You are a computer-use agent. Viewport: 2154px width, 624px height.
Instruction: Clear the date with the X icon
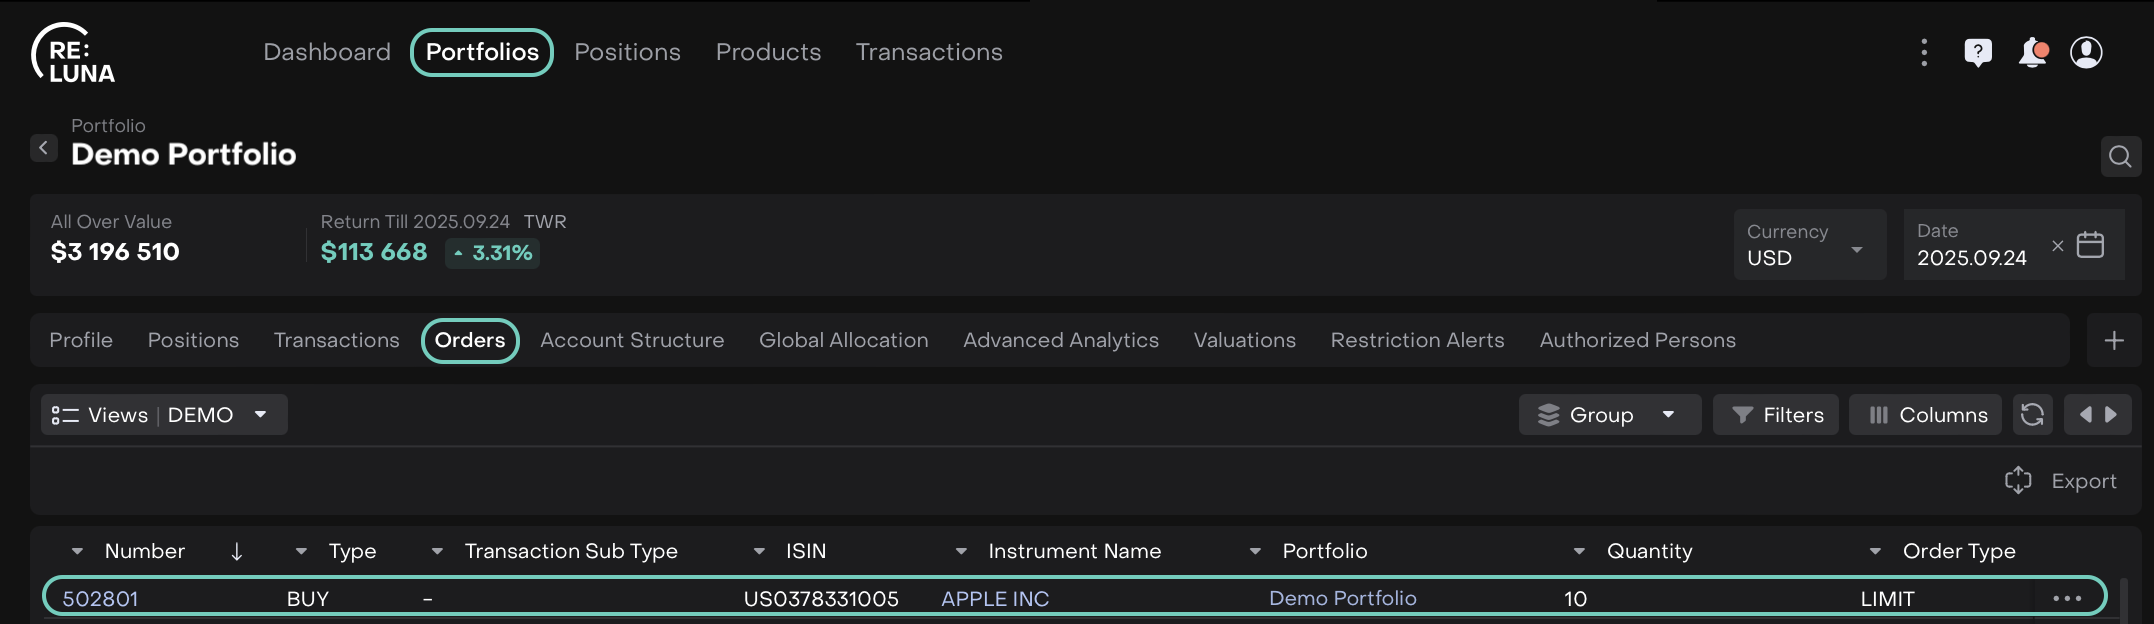[2057, 246]
